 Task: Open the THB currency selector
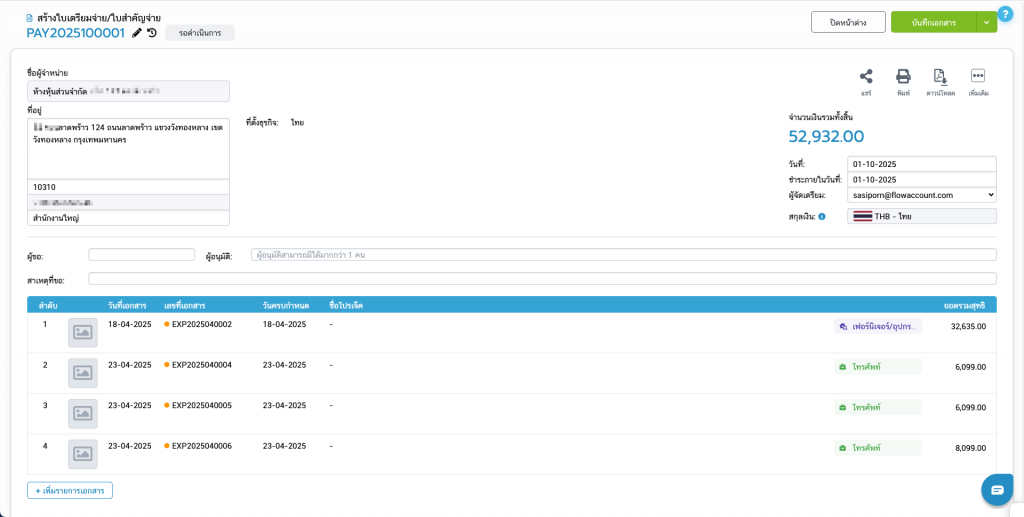pyautogui.click(x=921, y=216)
